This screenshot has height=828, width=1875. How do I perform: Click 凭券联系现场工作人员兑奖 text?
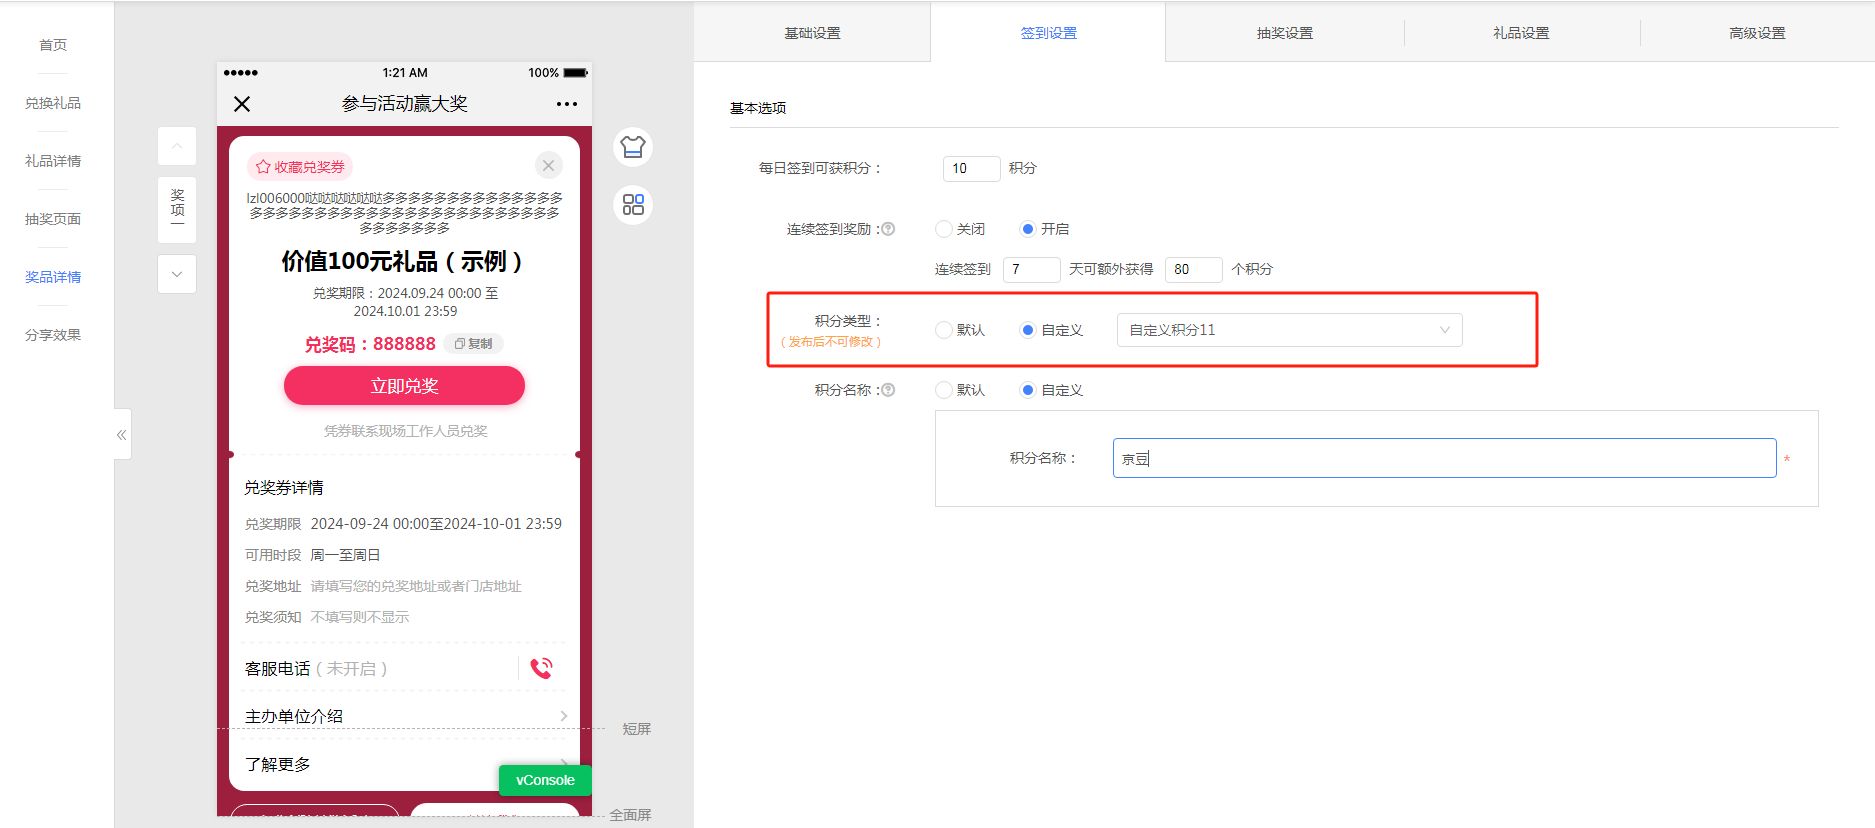pos(405,431)
